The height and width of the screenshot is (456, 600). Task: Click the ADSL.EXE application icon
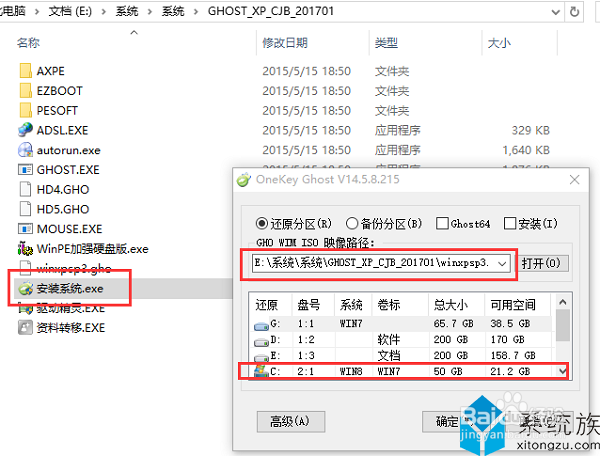pyautogui.click(x=26, y=130)
